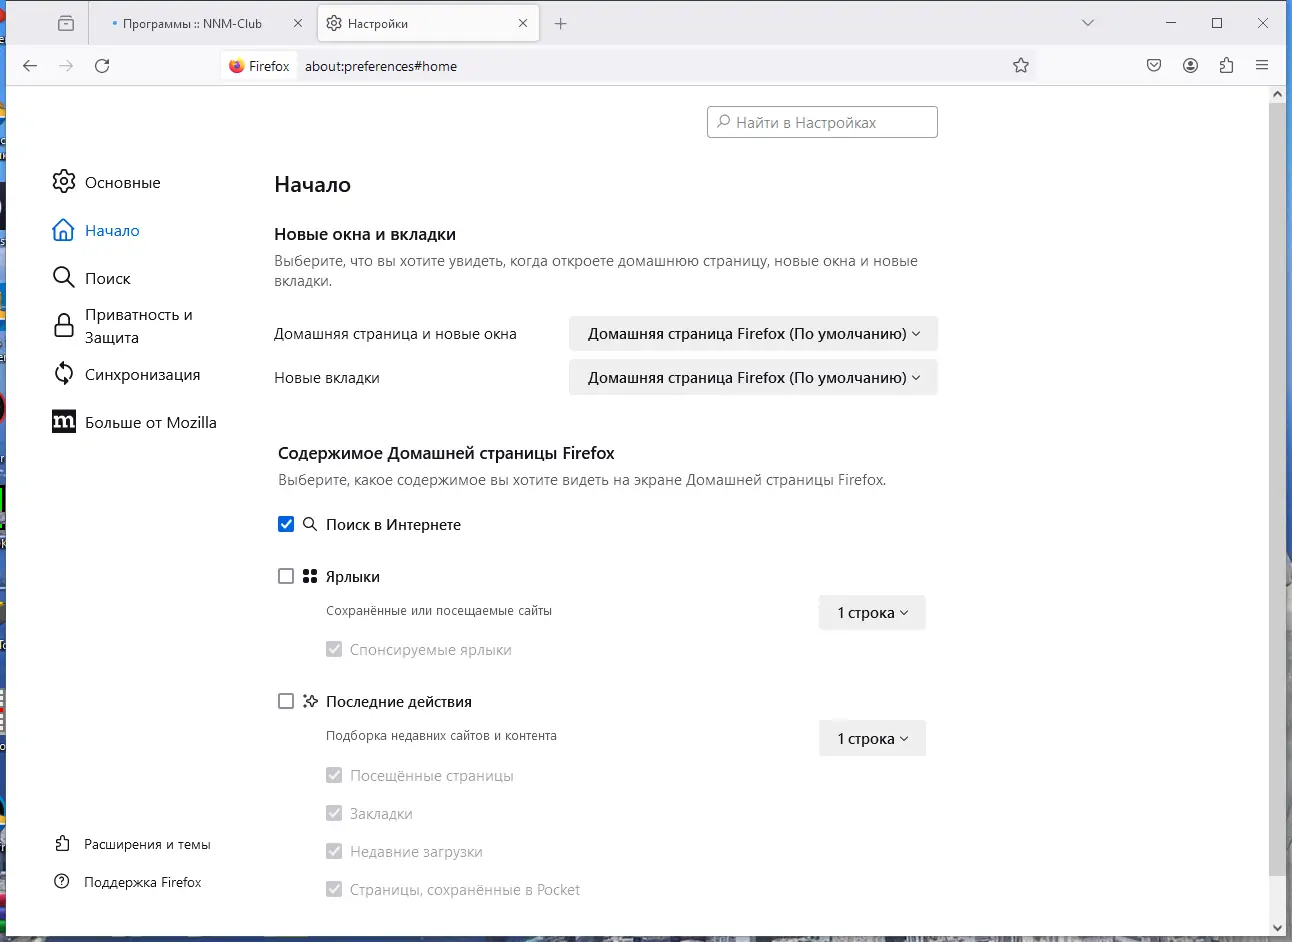Open 'Домашняя страница и новые окна' dropdown

[x=753, y=334]
